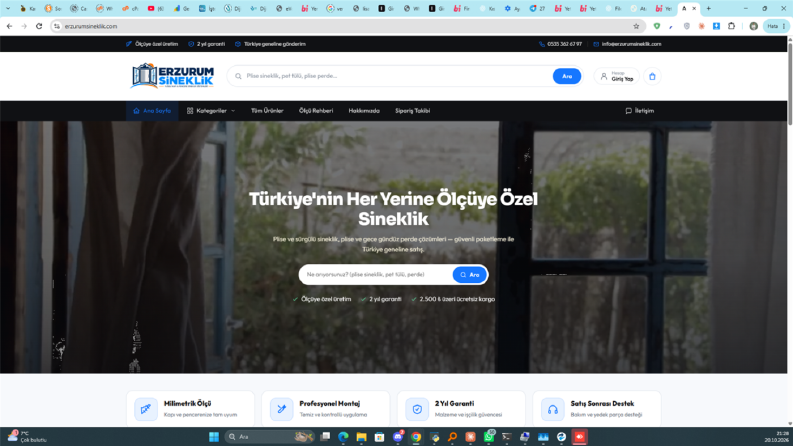Screen dimensions: 793x446
Task: Click the hero 'Ne arıyorsunuz?' search field
Action: [377, 275]
